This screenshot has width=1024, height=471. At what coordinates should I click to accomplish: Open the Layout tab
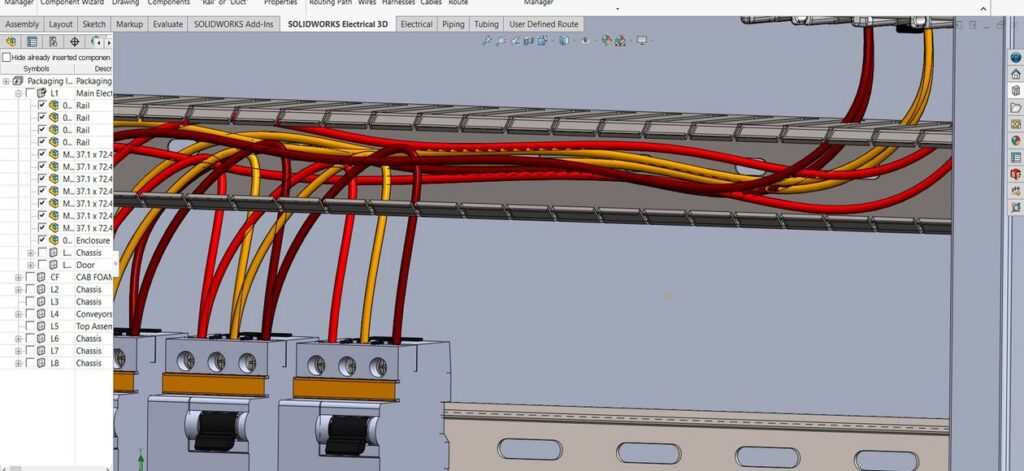[61, 24]
